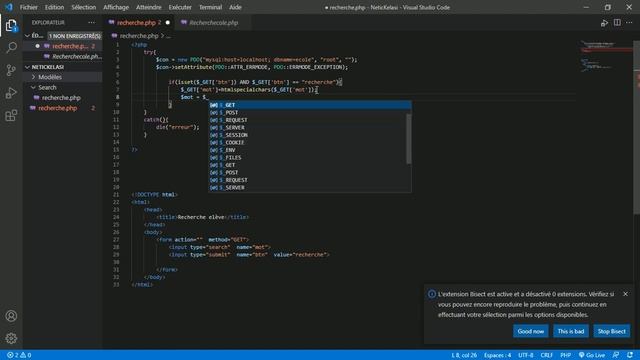Open notifications bell in status bar
The height and width of the screenshot is (360, 640).
point(630,355)
